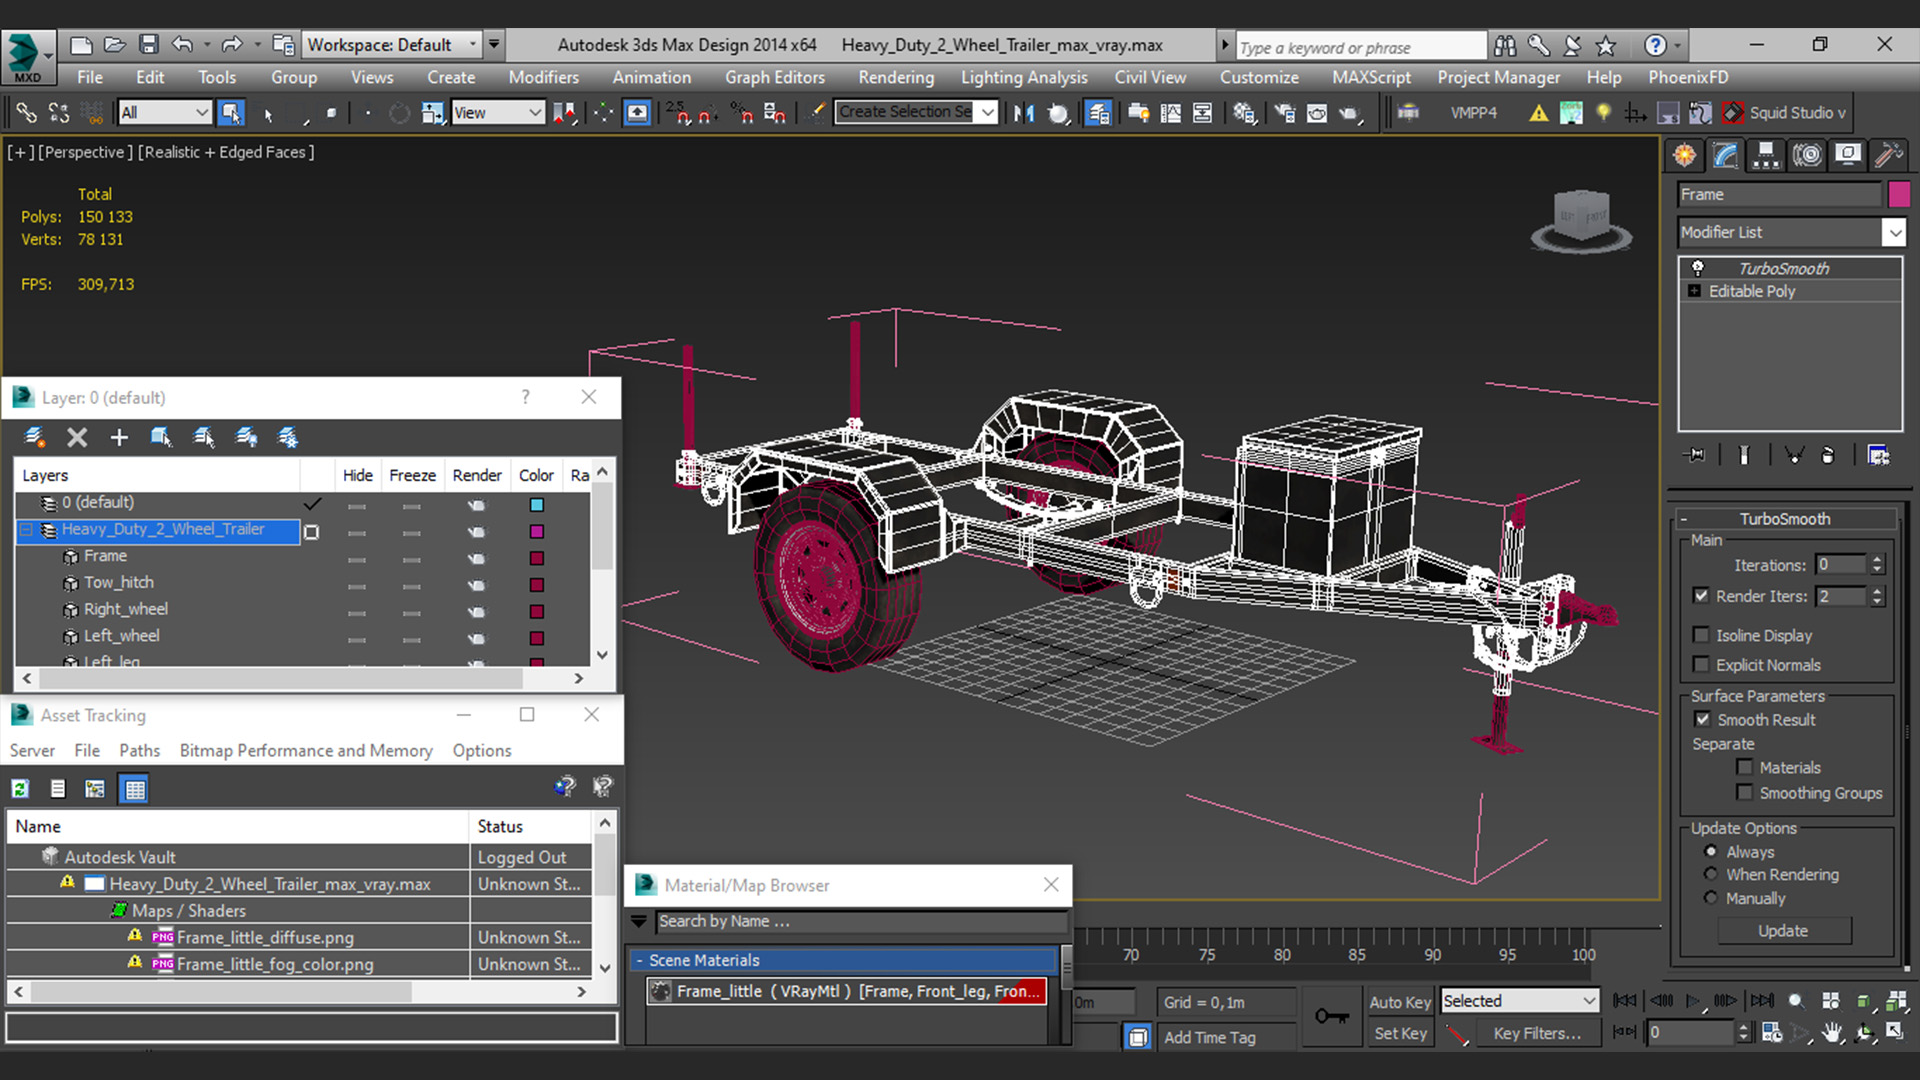The width and height of the screenshot is (1920, 1080).
Task: Activate the Mirror tool in main toolbar
Action: 1023,113
